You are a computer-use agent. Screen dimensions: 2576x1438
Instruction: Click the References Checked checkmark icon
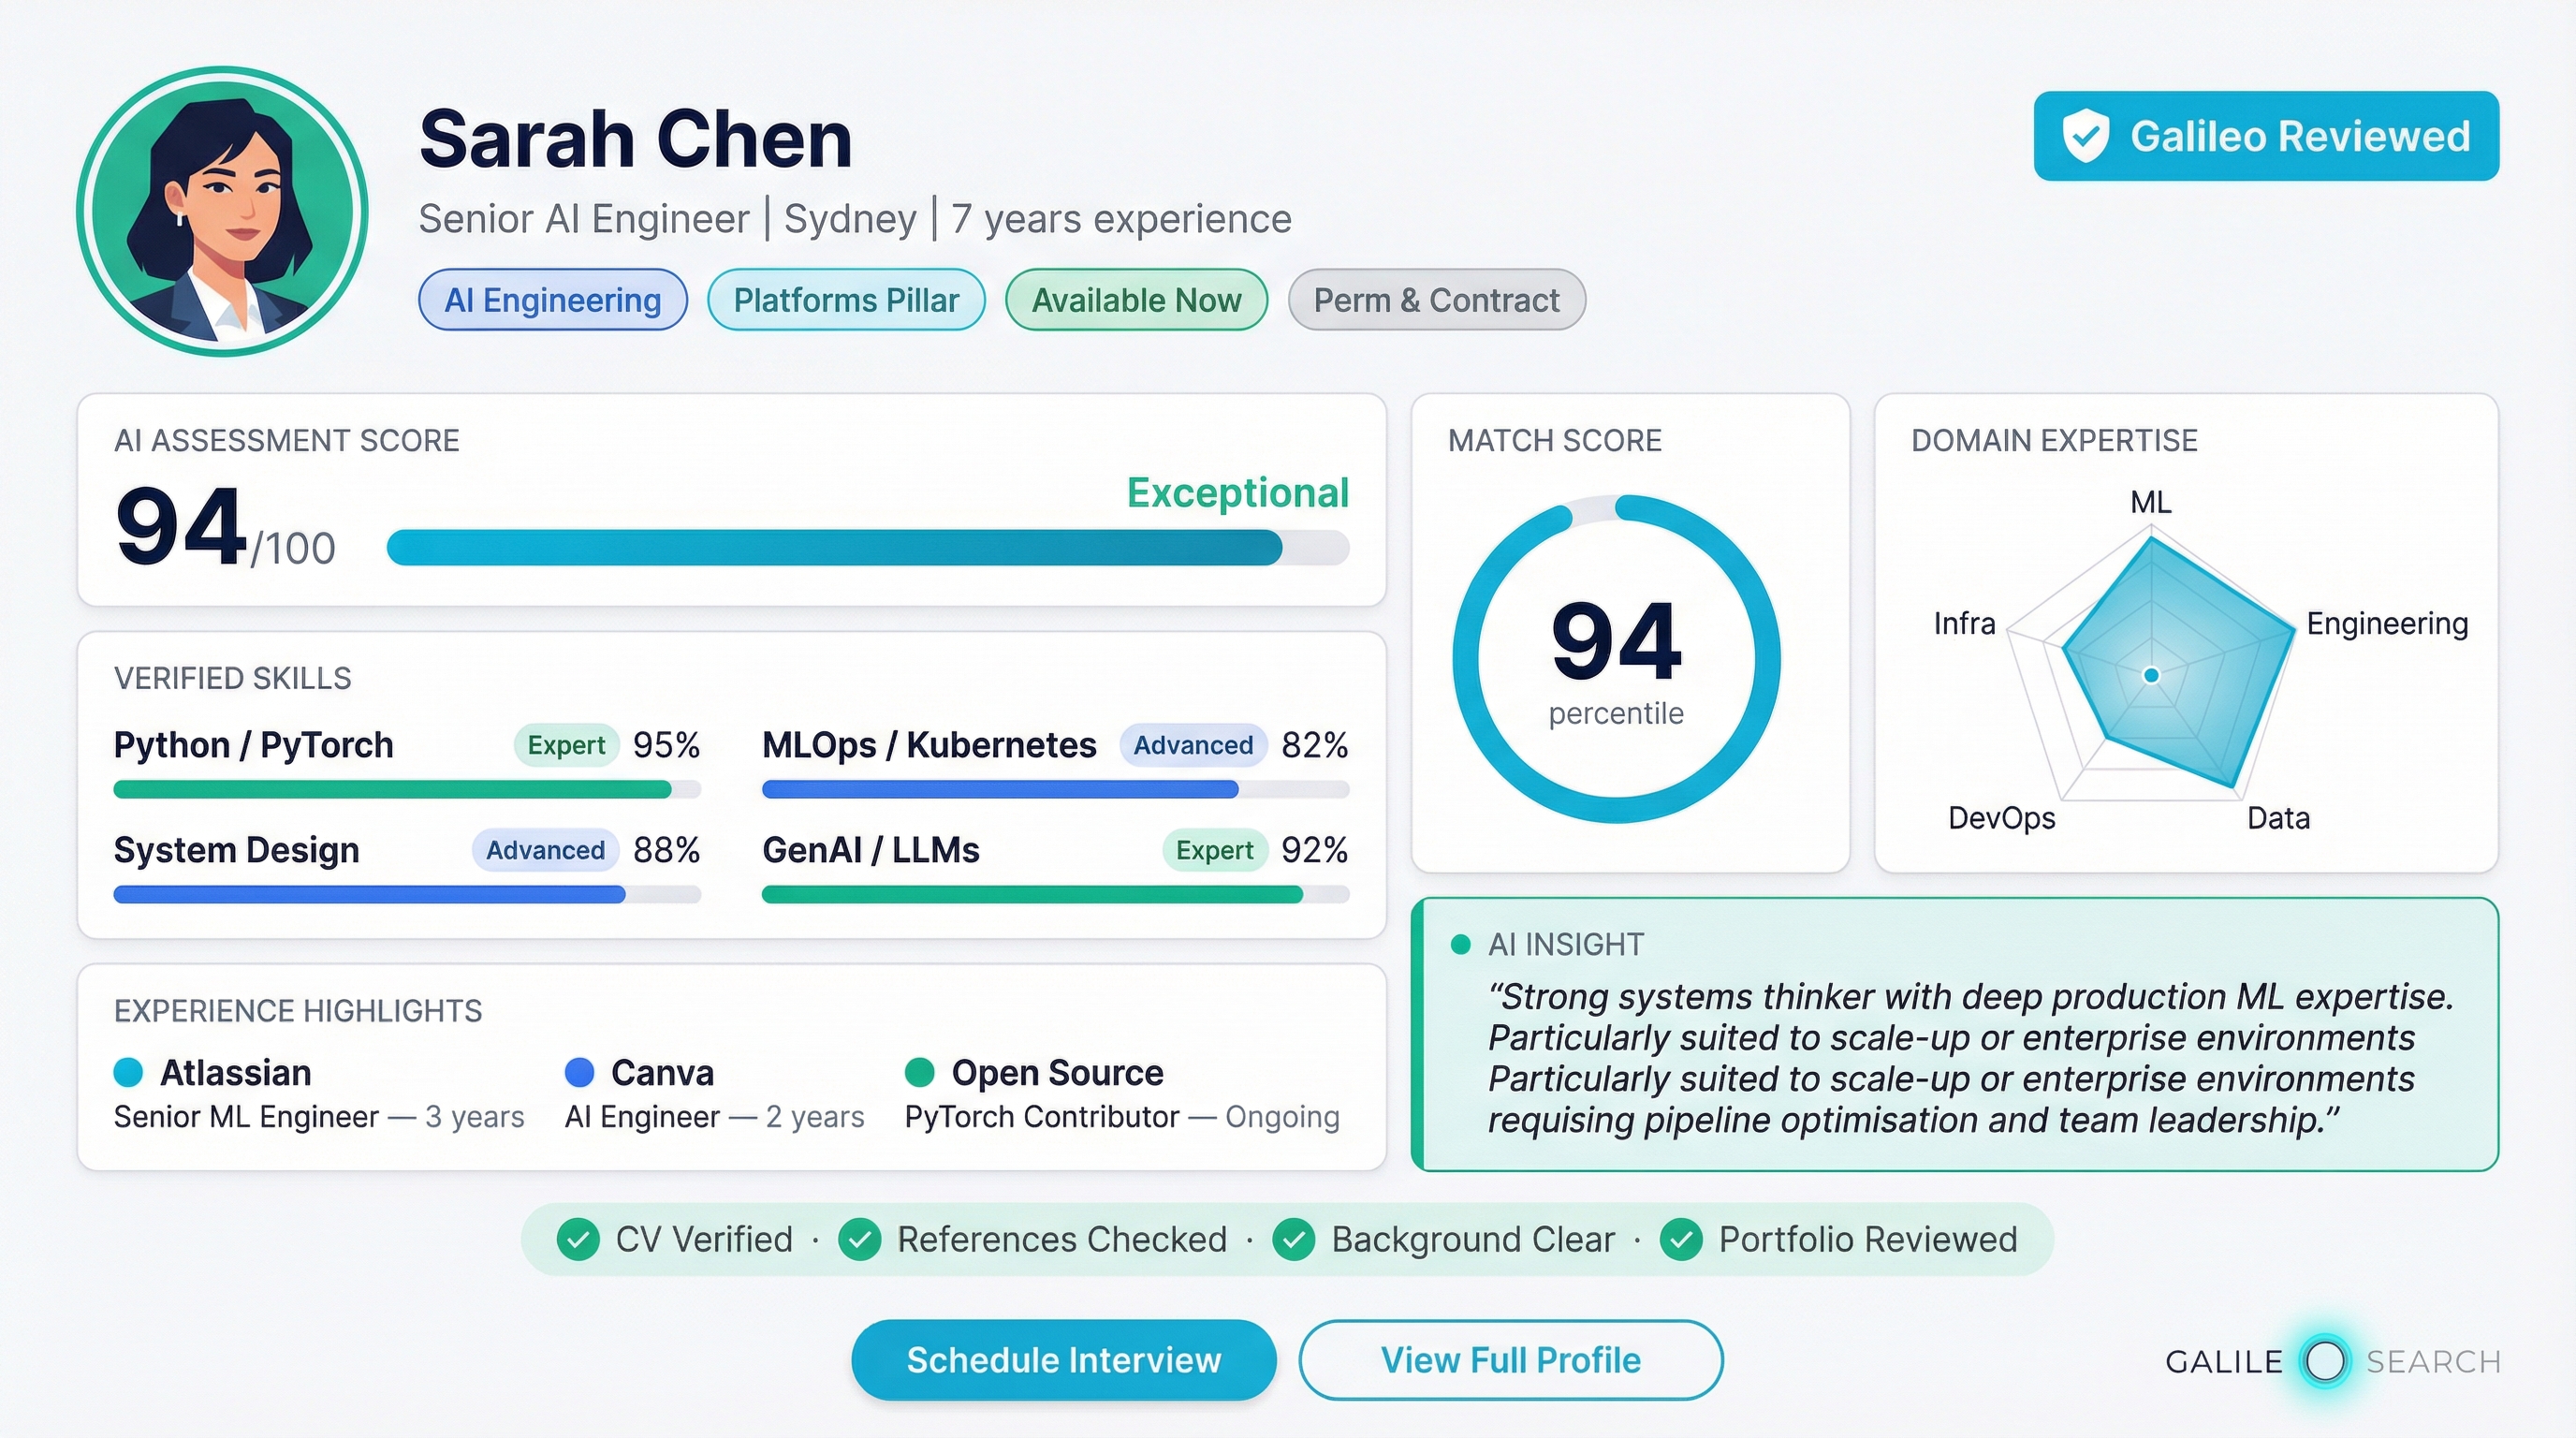(860, 1239)
